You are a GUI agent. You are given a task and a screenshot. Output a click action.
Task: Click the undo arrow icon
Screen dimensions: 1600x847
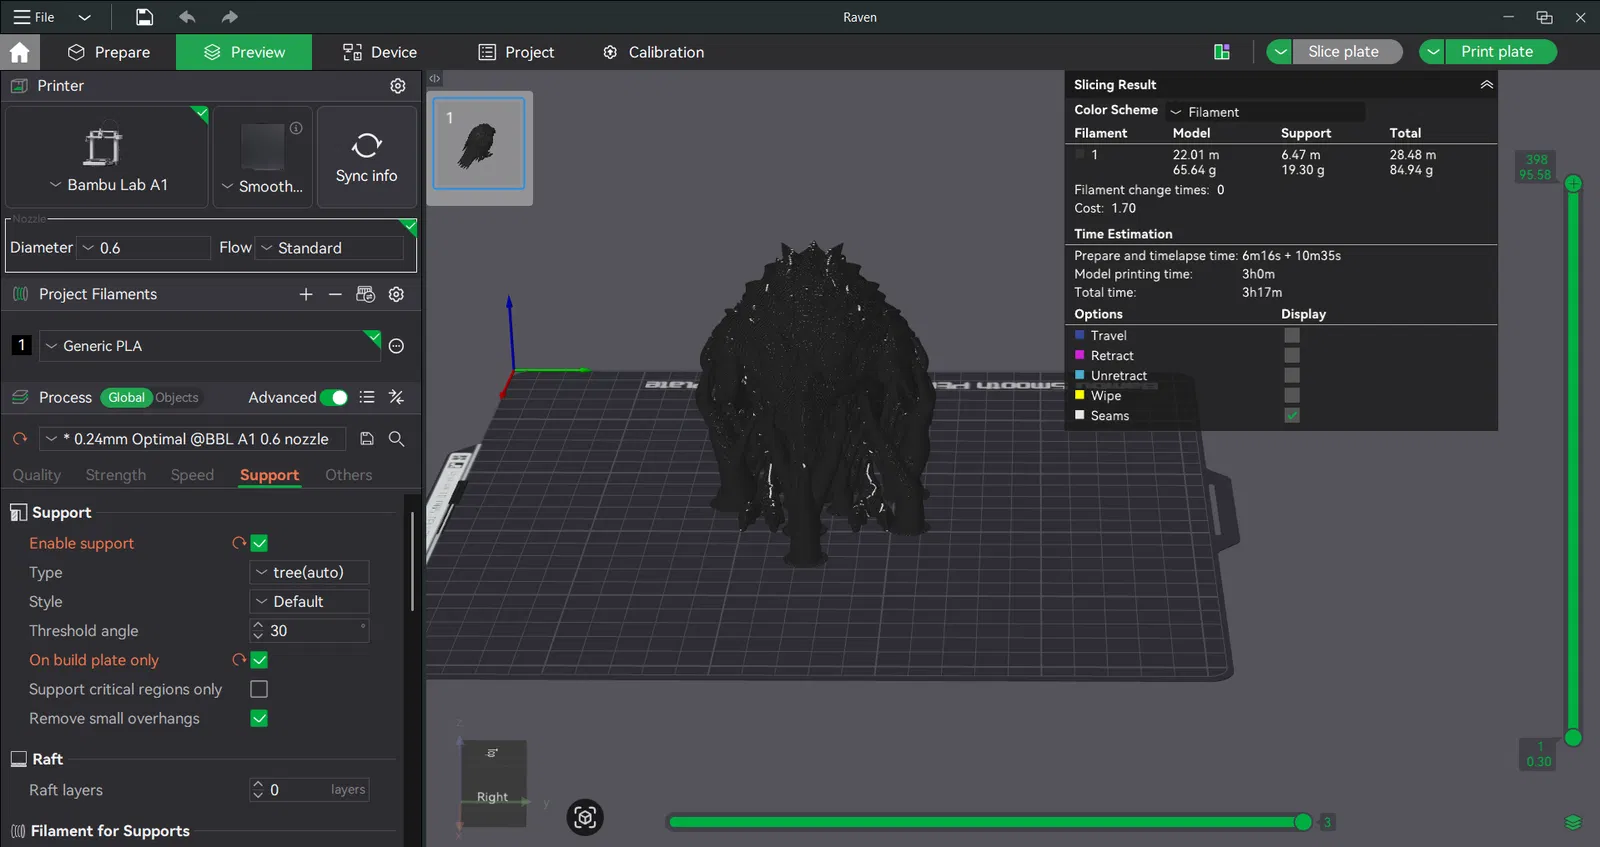(187, 17)
